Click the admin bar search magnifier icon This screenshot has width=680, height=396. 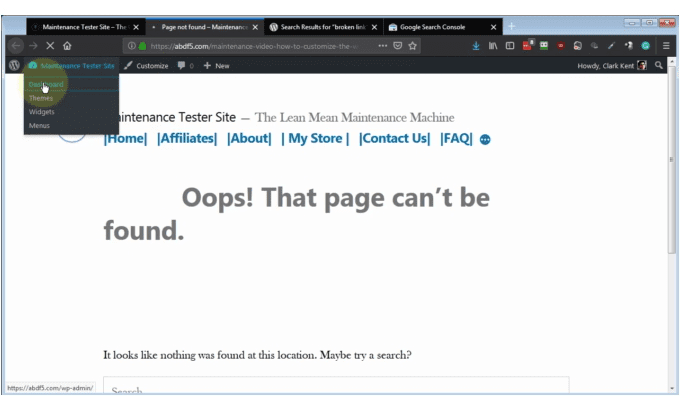pyautogui.click(x=659, y=65)
